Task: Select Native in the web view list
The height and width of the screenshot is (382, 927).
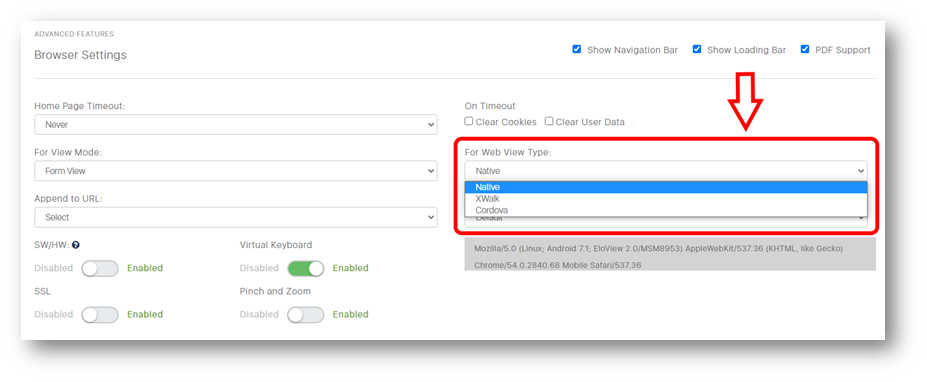Action: click(x=666, y=187)
